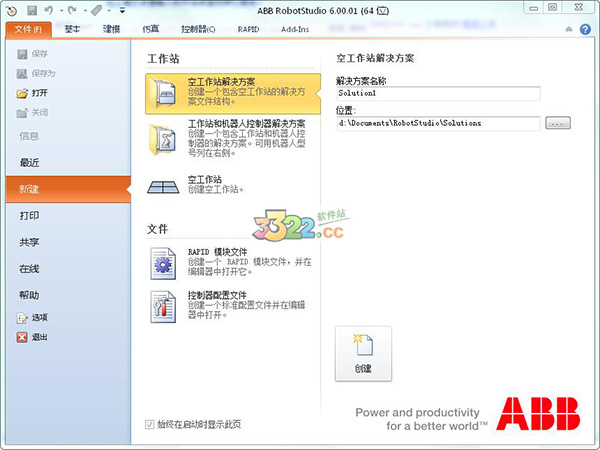The height and width of the screenshot is (450, 600).
Task: Open the undo history dropdown arrow
Action: (61, 11)
